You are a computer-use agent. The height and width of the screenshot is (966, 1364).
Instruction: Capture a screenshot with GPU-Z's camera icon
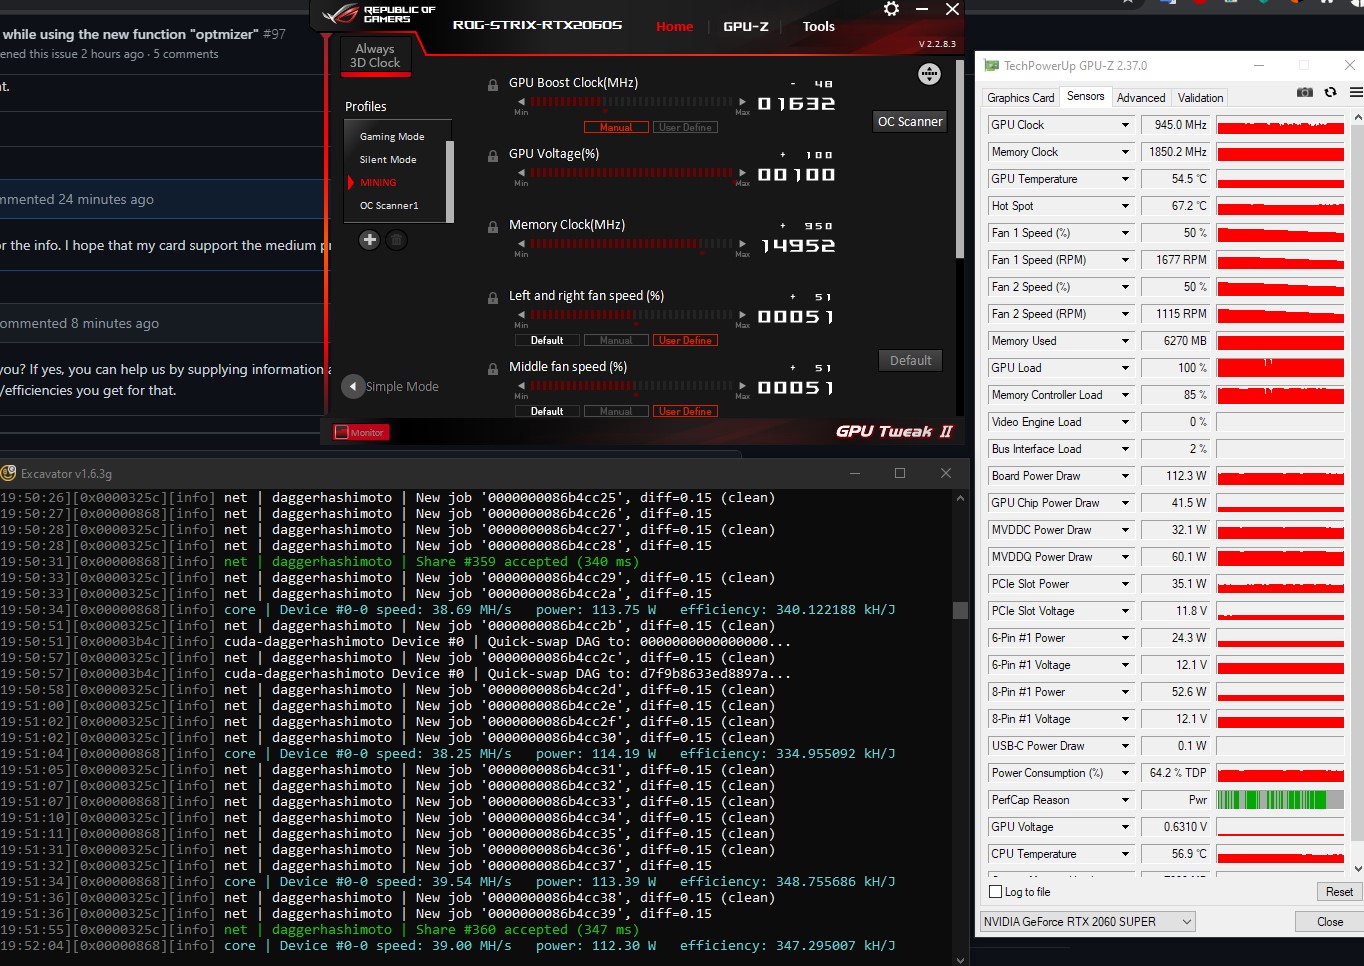pos(1304,91)
